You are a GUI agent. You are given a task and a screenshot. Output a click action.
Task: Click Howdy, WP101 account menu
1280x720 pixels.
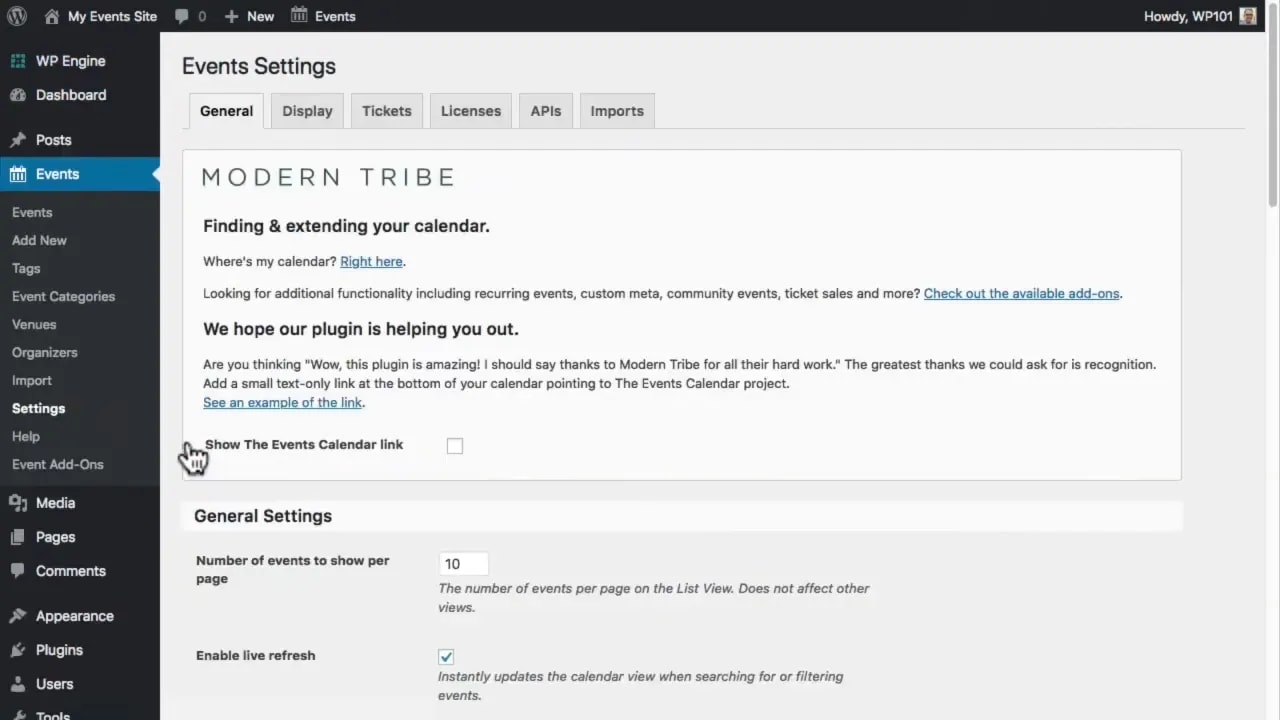(x=1200, y=16)
